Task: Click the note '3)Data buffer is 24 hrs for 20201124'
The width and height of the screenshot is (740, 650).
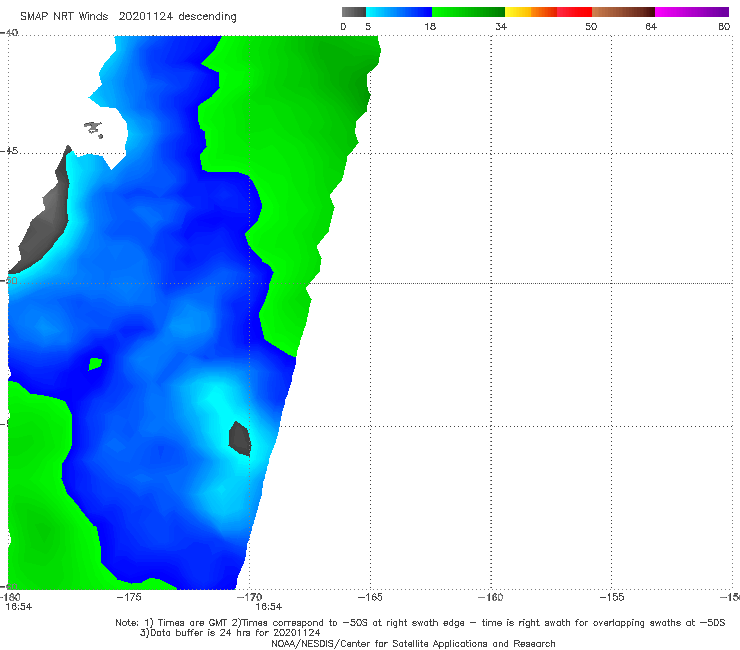Action: [230, 633]
